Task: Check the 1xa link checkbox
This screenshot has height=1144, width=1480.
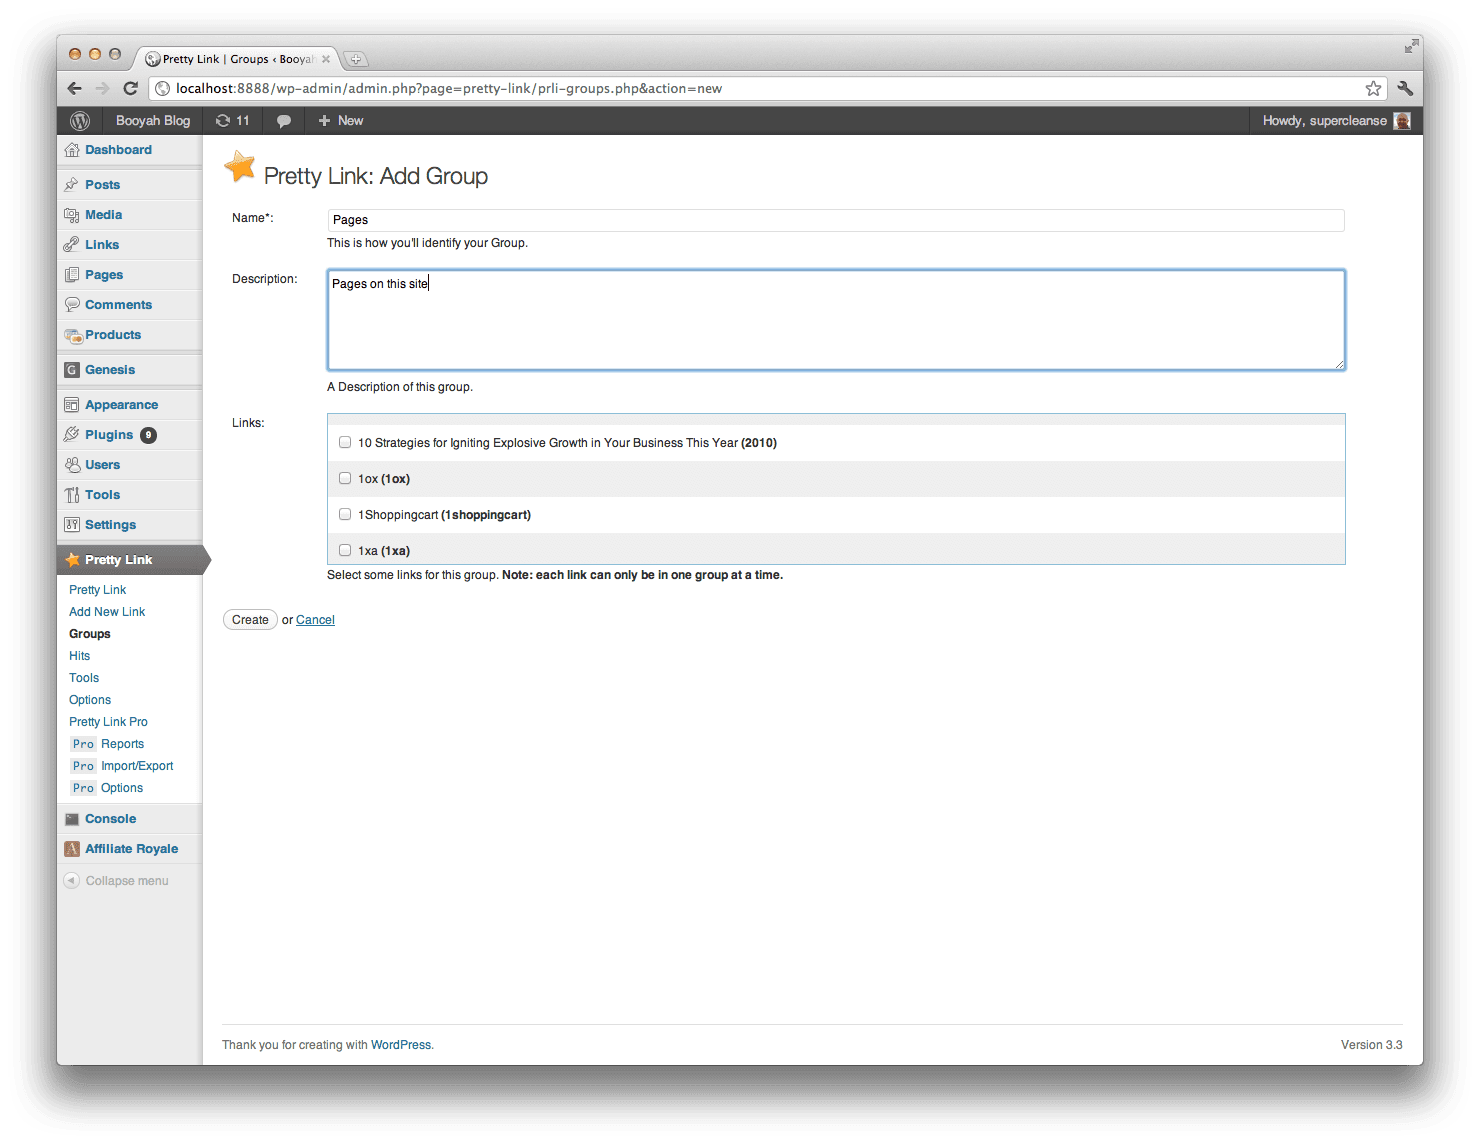Action: pos(345,550)
